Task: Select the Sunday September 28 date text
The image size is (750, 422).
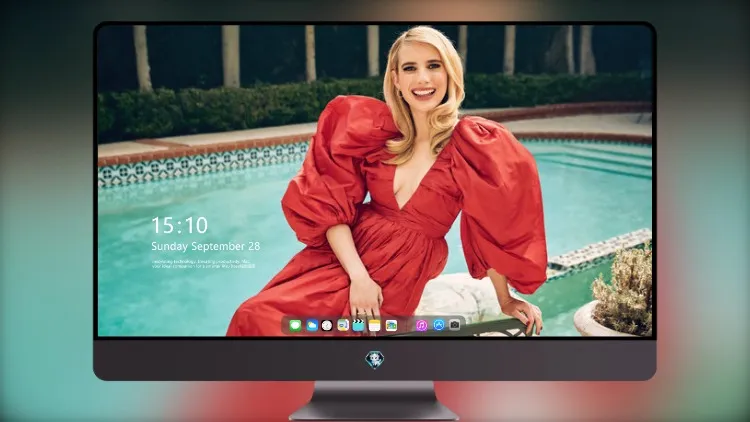Action: [206, 246]
